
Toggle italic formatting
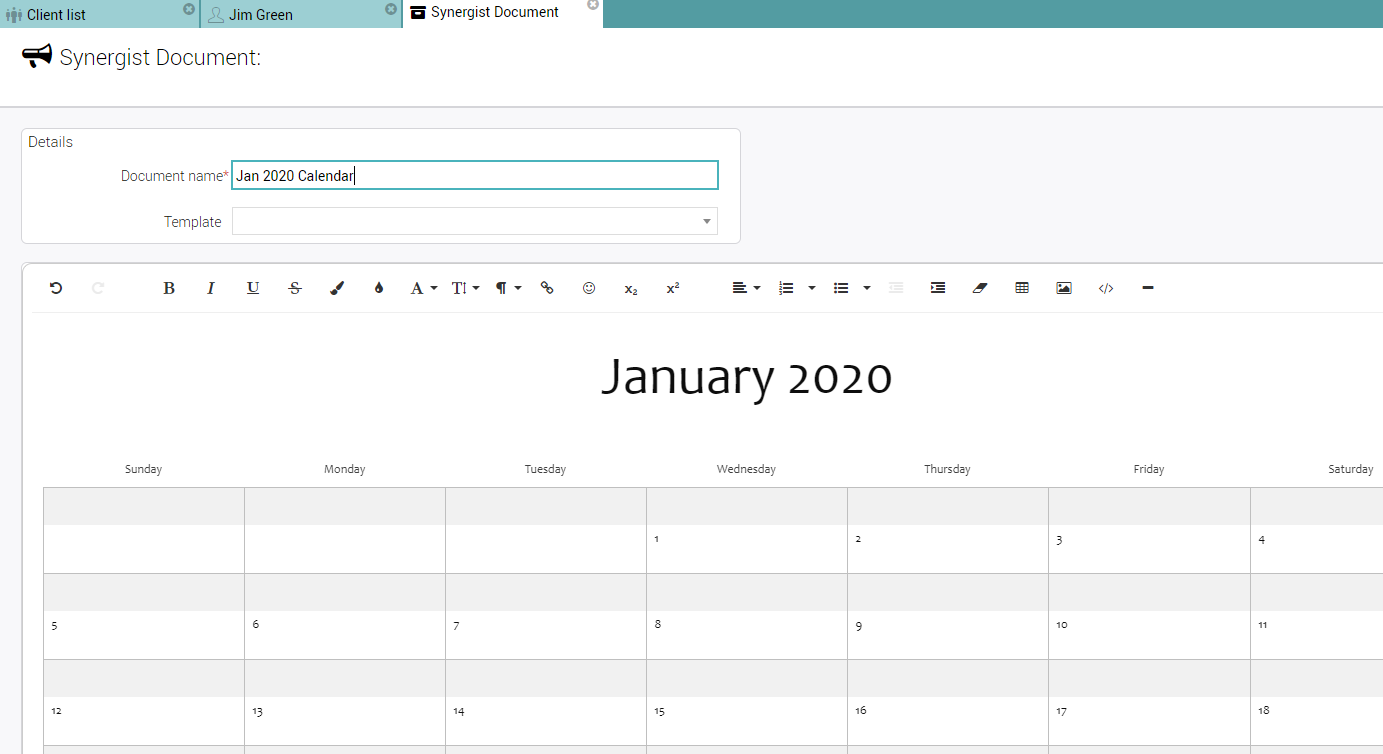211,288
